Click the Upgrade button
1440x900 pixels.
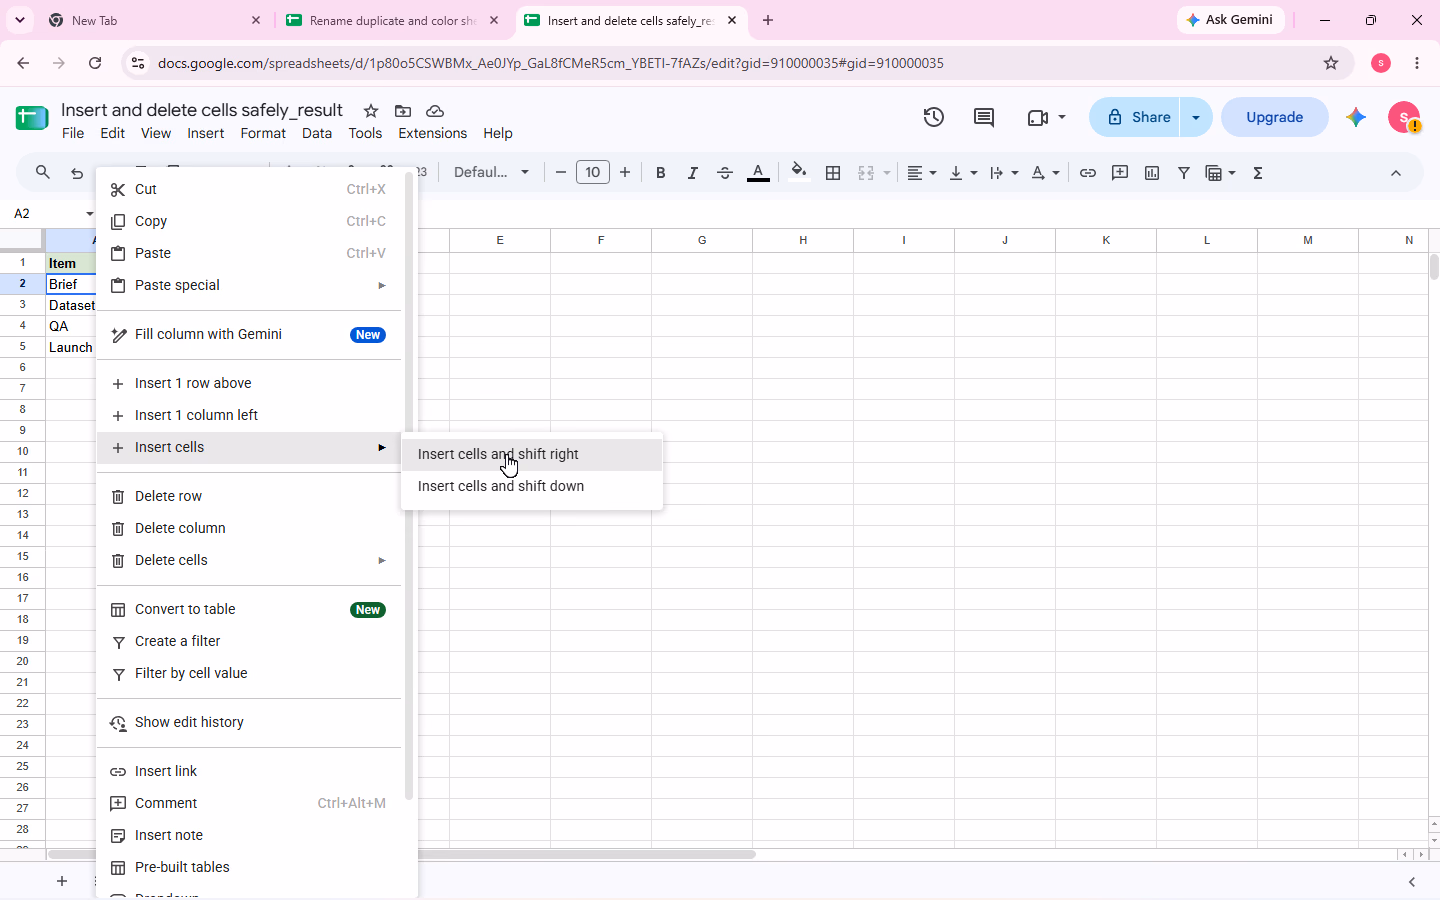(1275, 117)
